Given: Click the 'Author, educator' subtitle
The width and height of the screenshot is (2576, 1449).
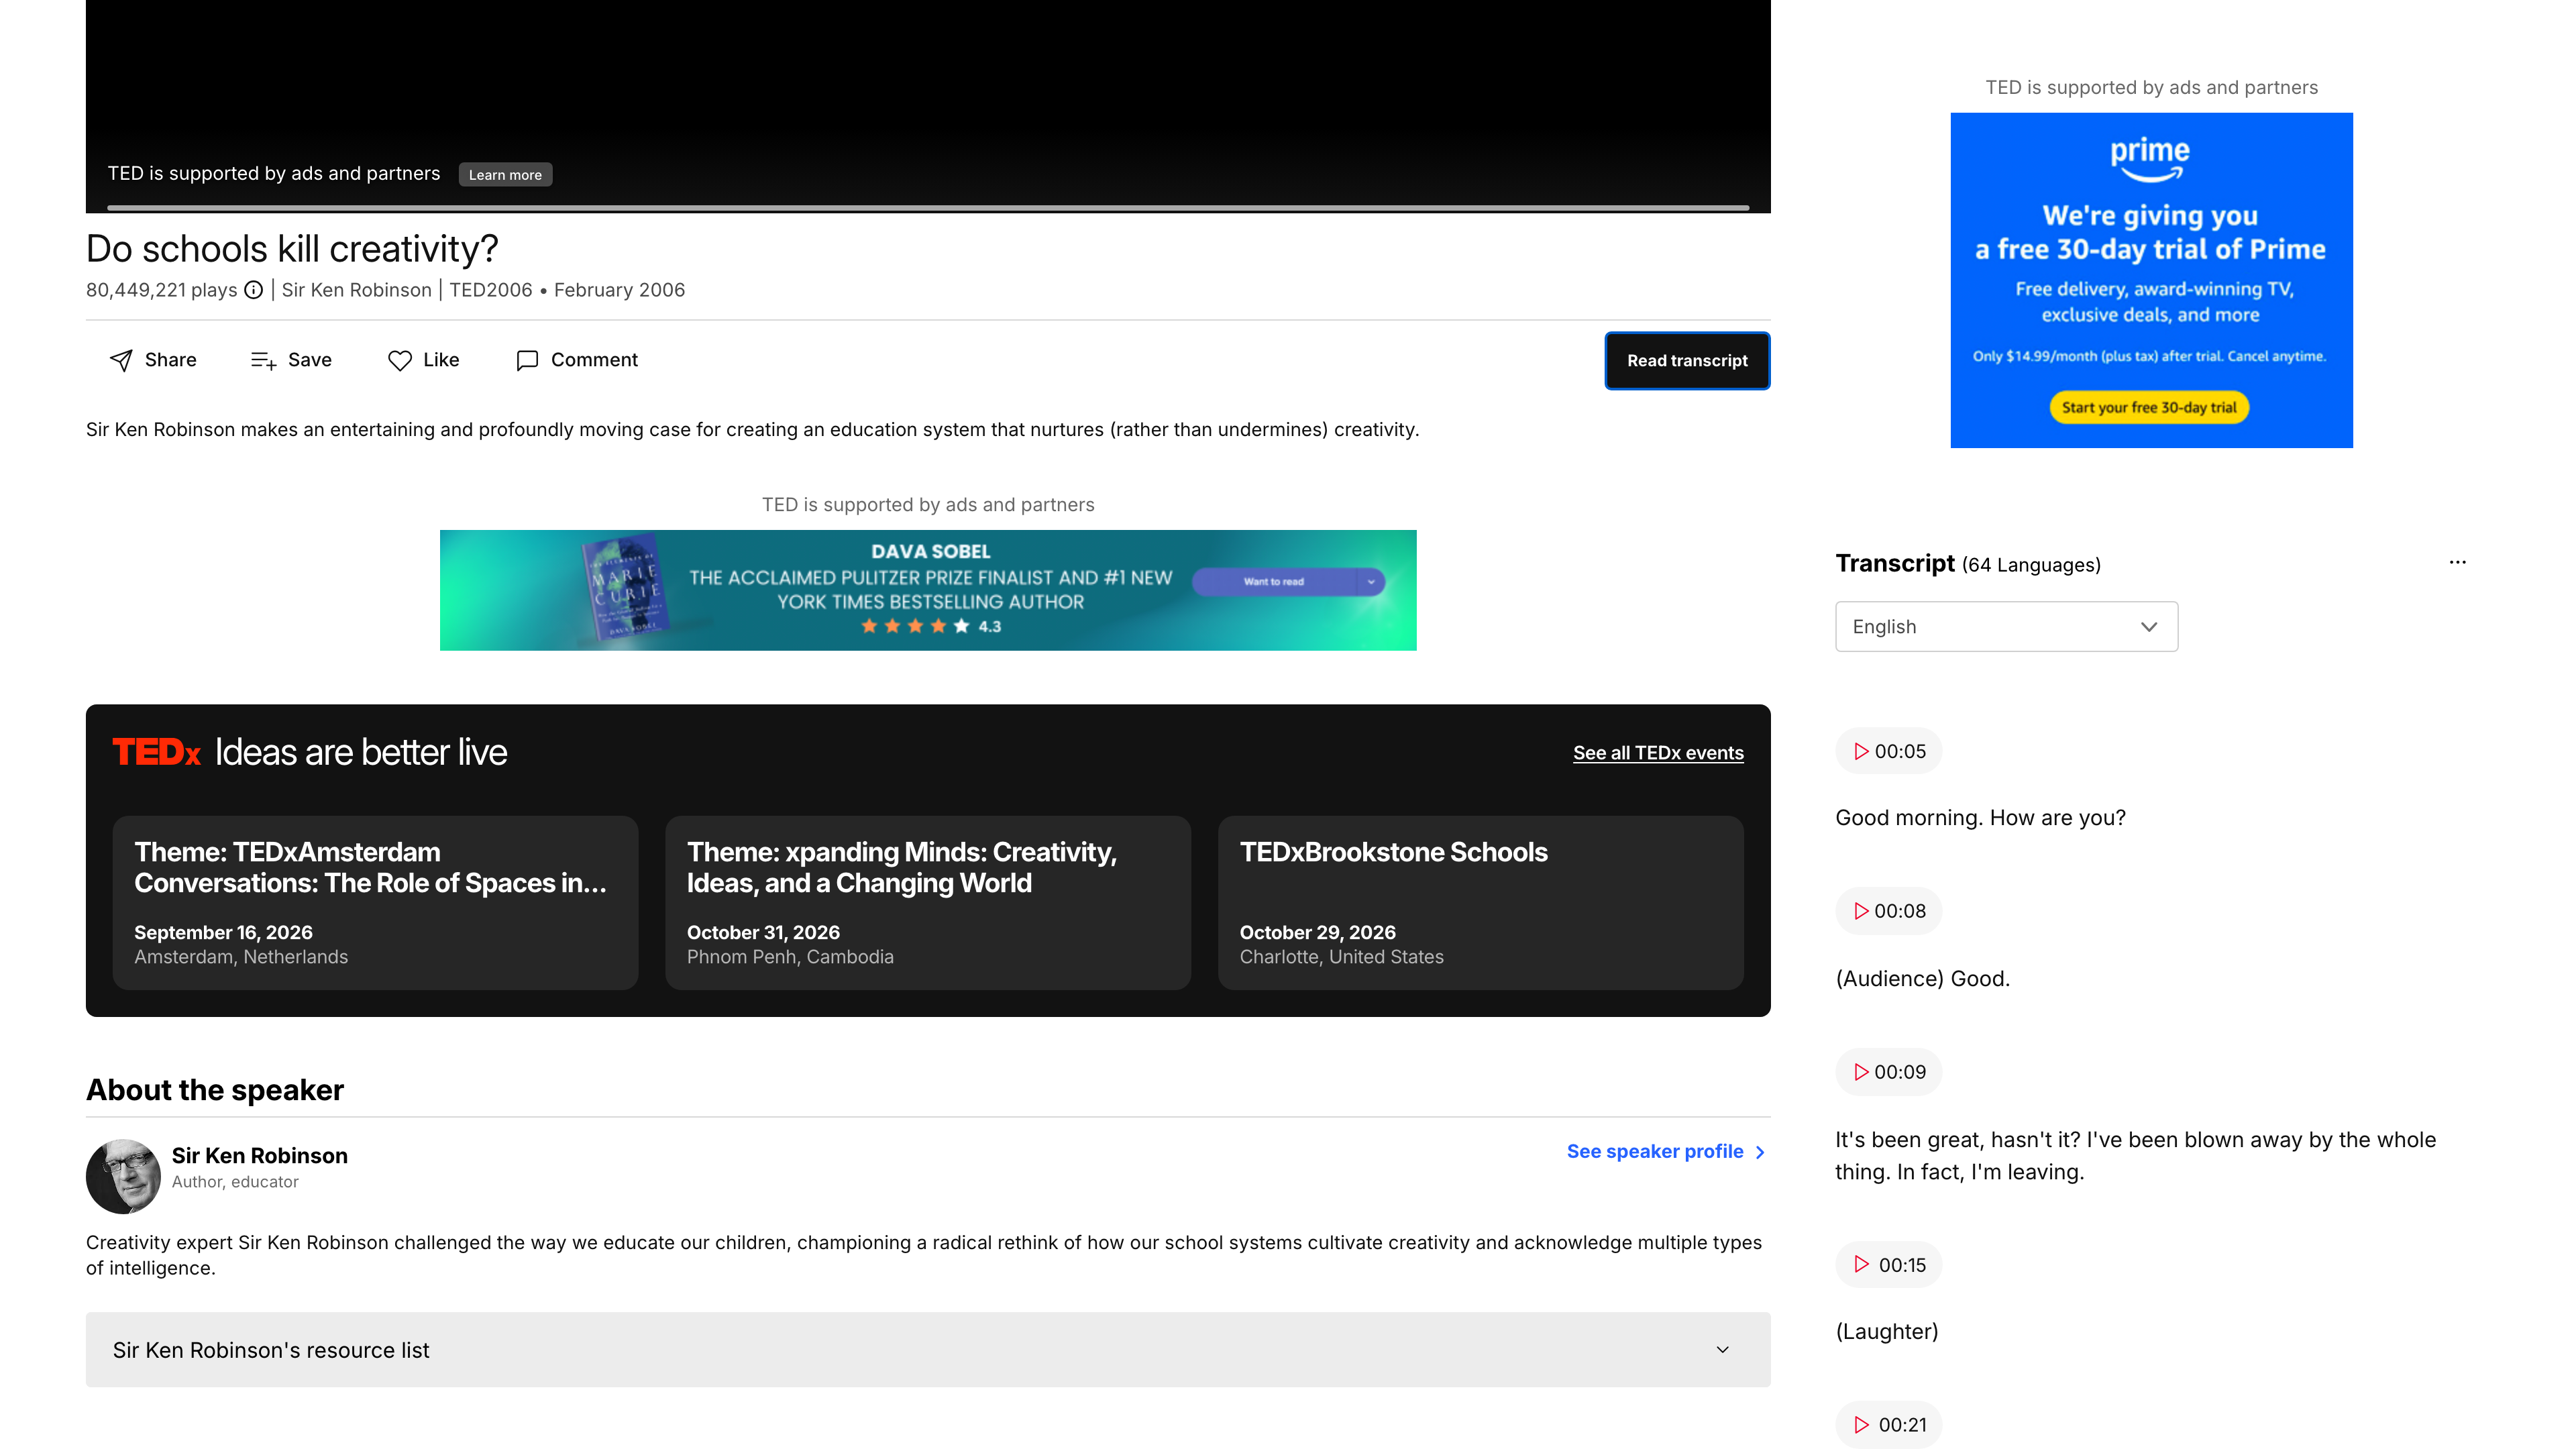Looking at the screenshot, I should 235,1182.
